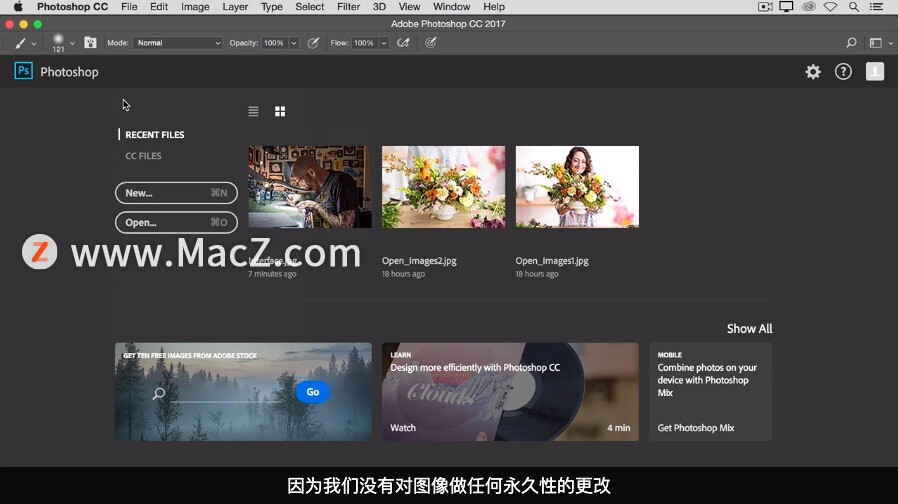Open the help question mark icon
This screenshot has width=898, height=504.
click(843, 72)
